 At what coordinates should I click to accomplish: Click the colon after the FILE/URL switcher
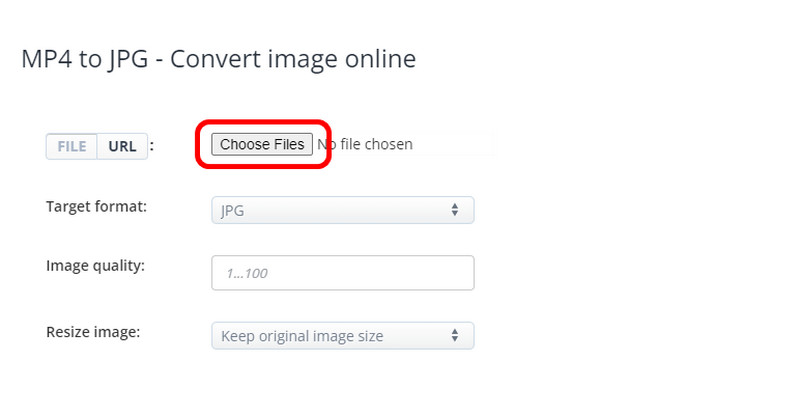click(152, 146)
